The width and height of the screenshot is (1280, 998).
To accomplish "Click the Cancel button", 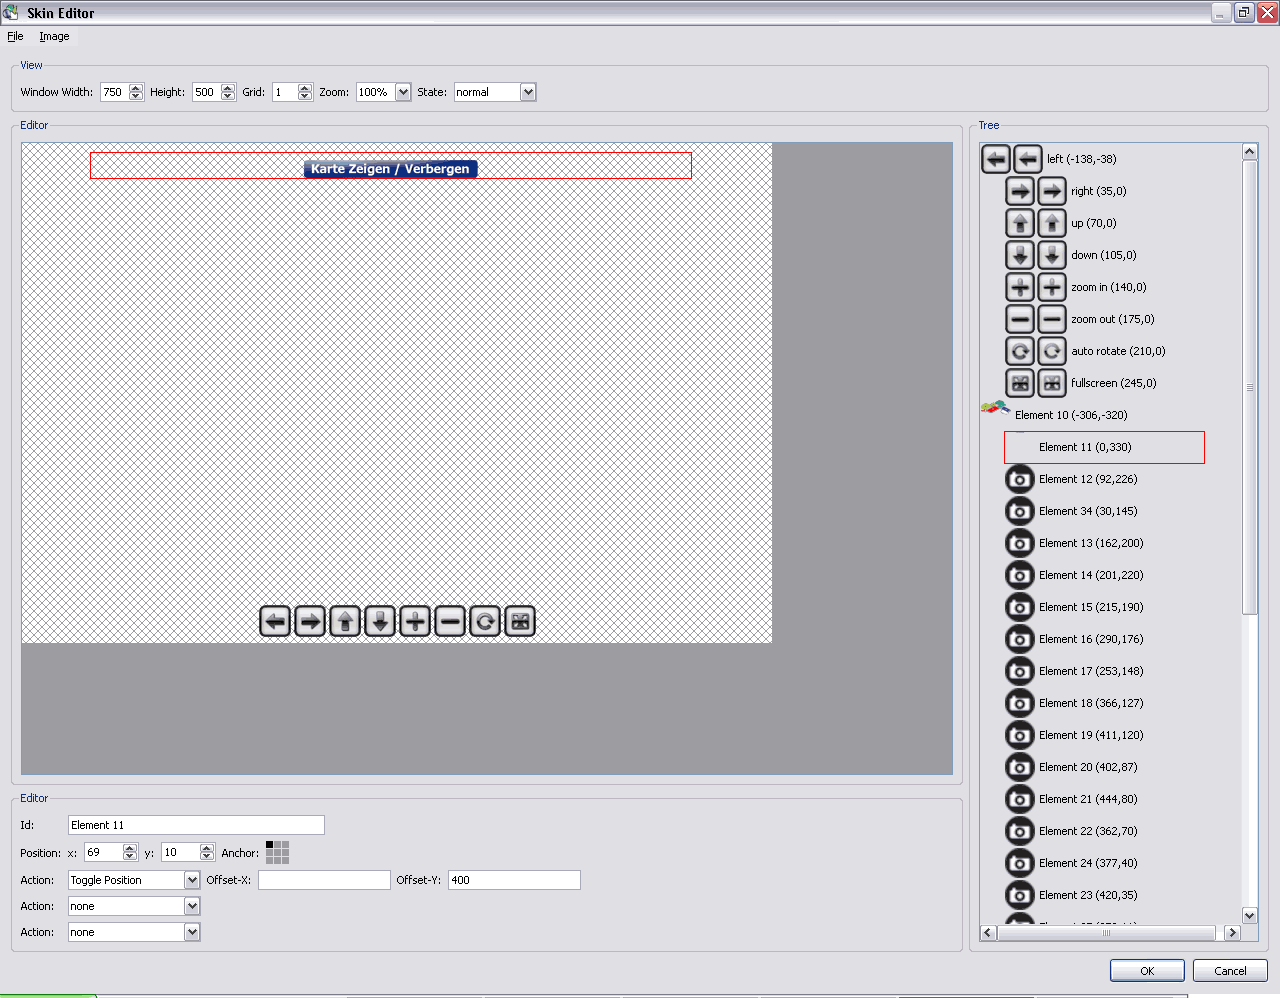I will 1229,971.
